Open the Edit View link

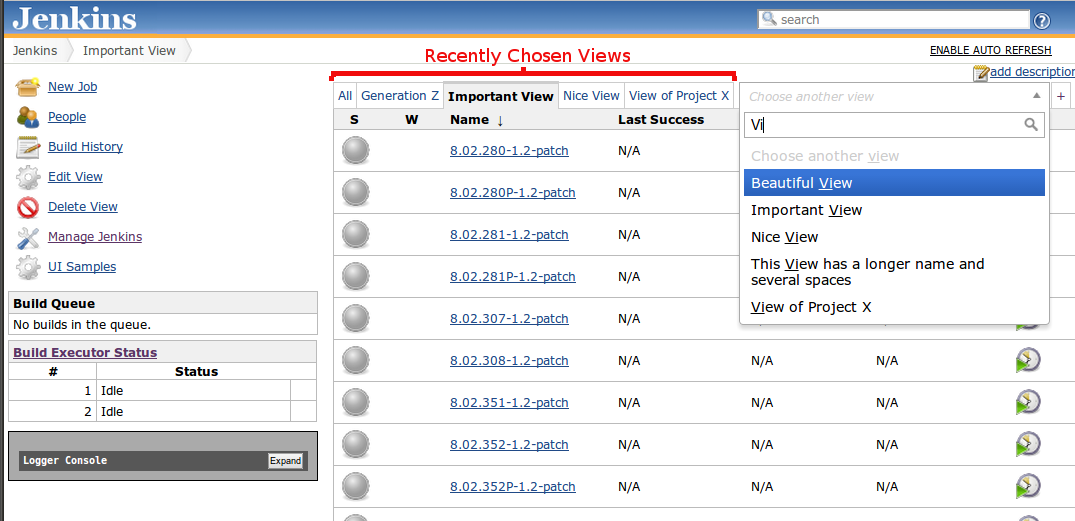pyautogui.click(x=75, y=177)
